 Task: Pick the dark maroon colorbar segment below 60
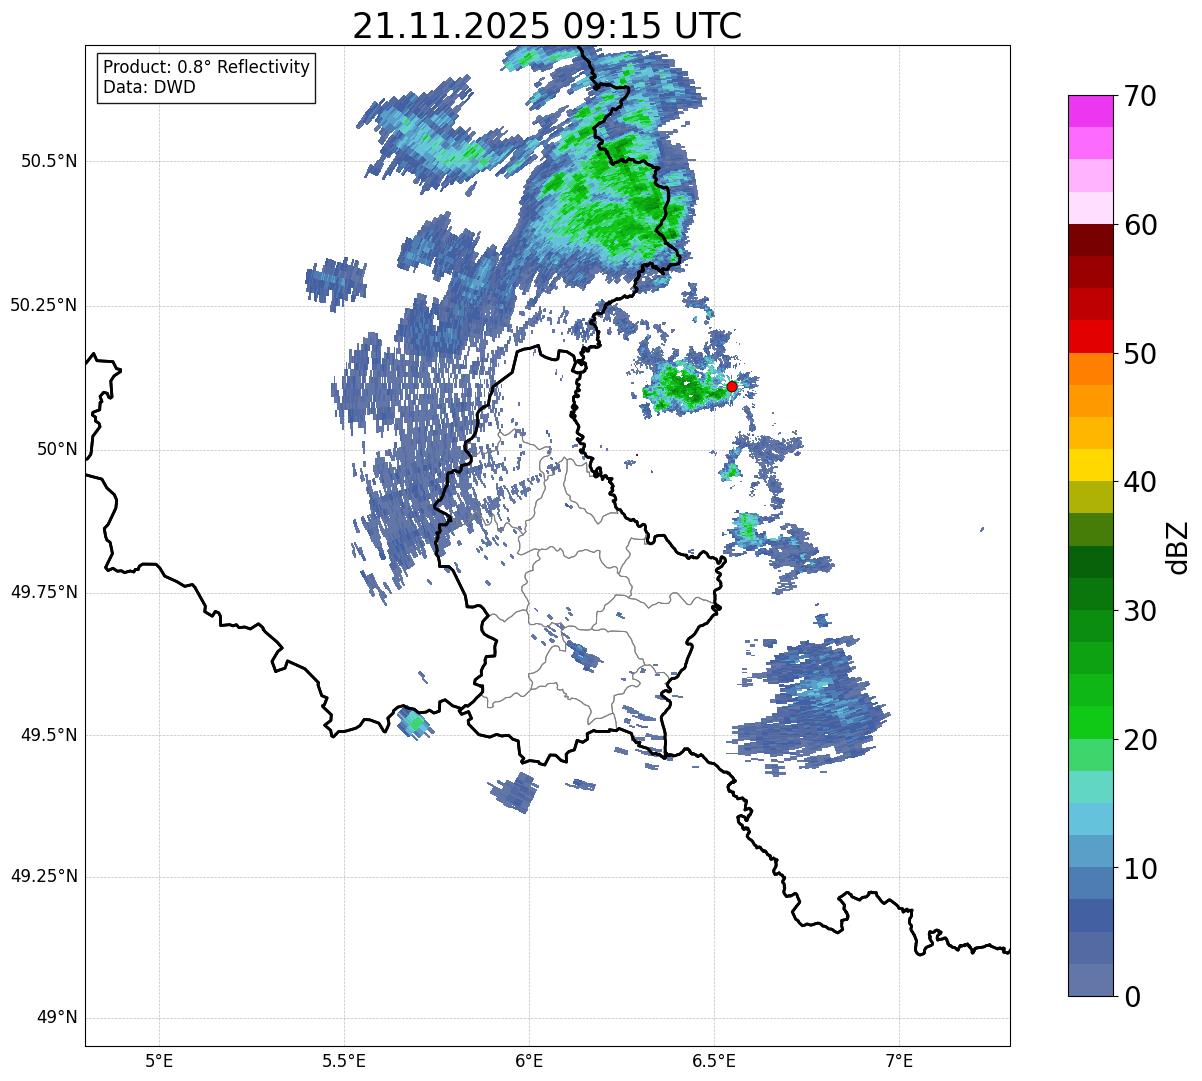pyautogui.click(x=1091, y=240)
